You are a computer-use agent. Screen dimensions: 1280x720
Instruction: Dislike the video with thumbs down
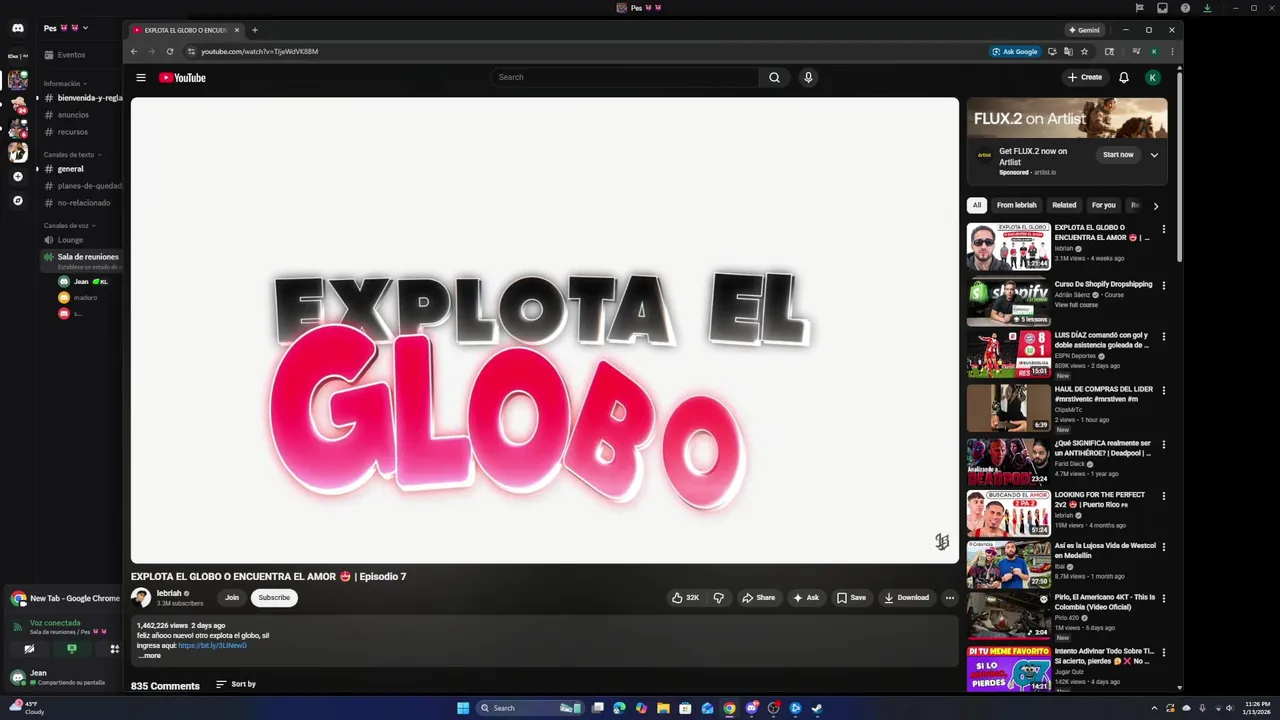tap(718, 598)
